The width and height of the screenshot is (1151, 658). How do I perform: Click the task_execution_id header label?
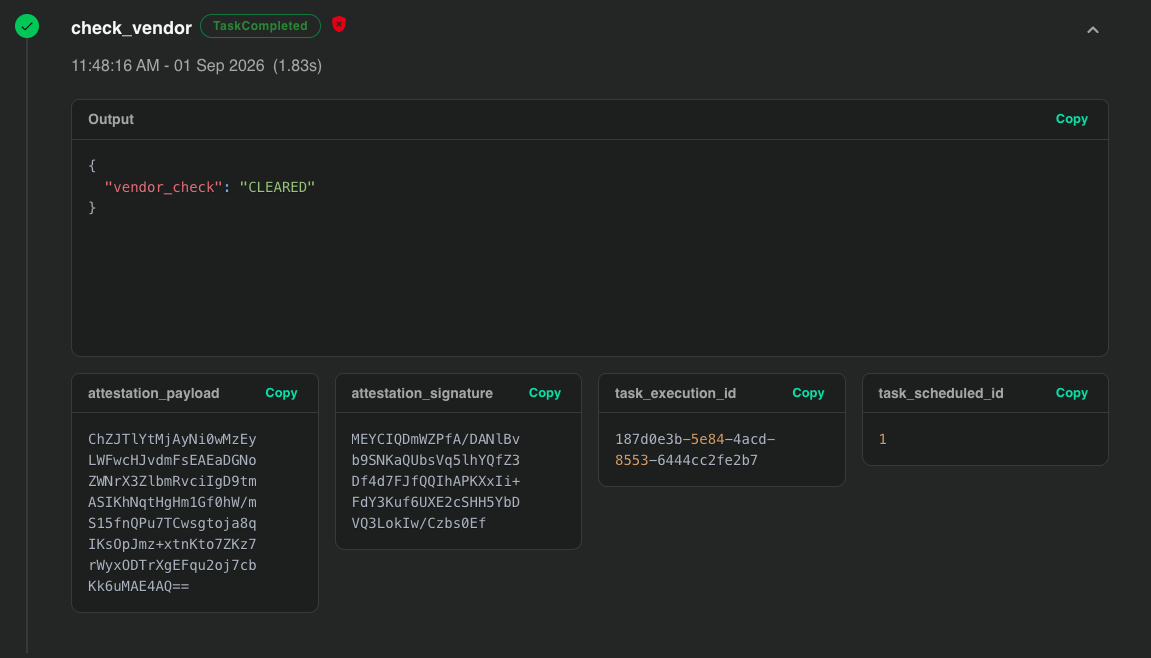(675, 394)
